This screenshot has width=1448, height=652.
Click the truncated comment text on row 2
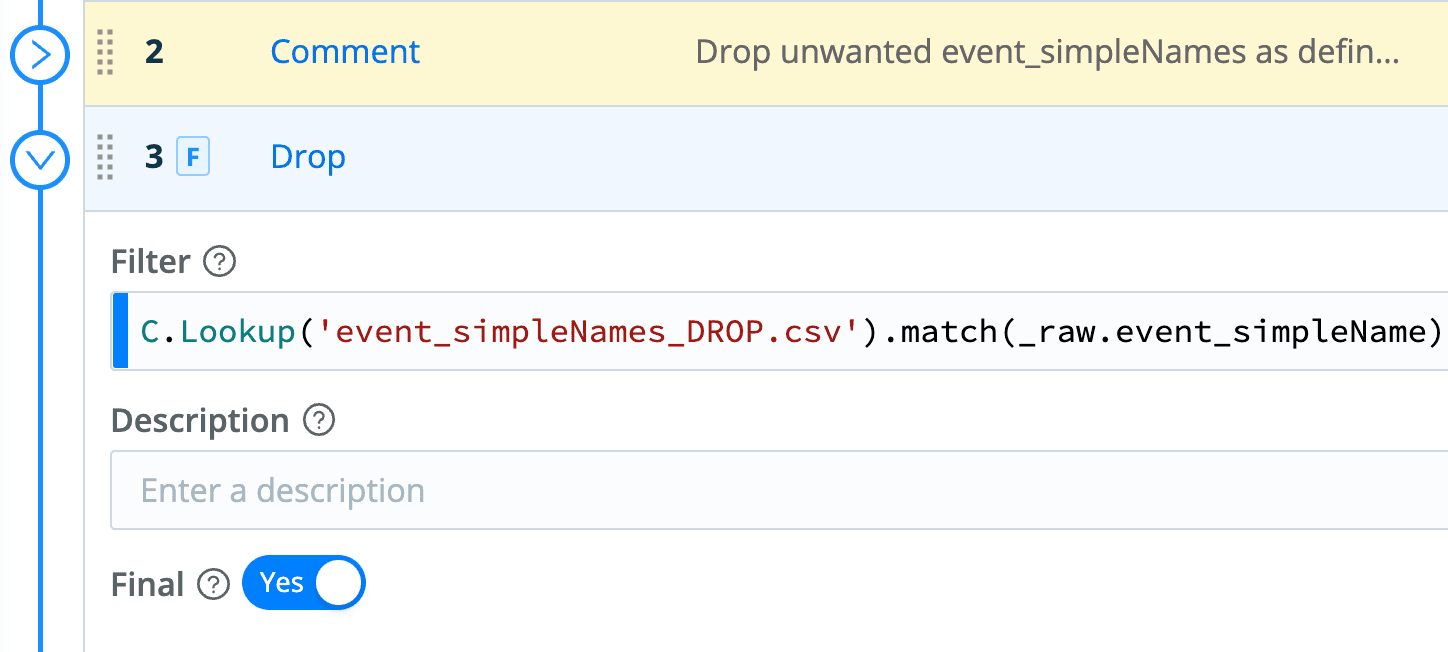(1046, 52)
